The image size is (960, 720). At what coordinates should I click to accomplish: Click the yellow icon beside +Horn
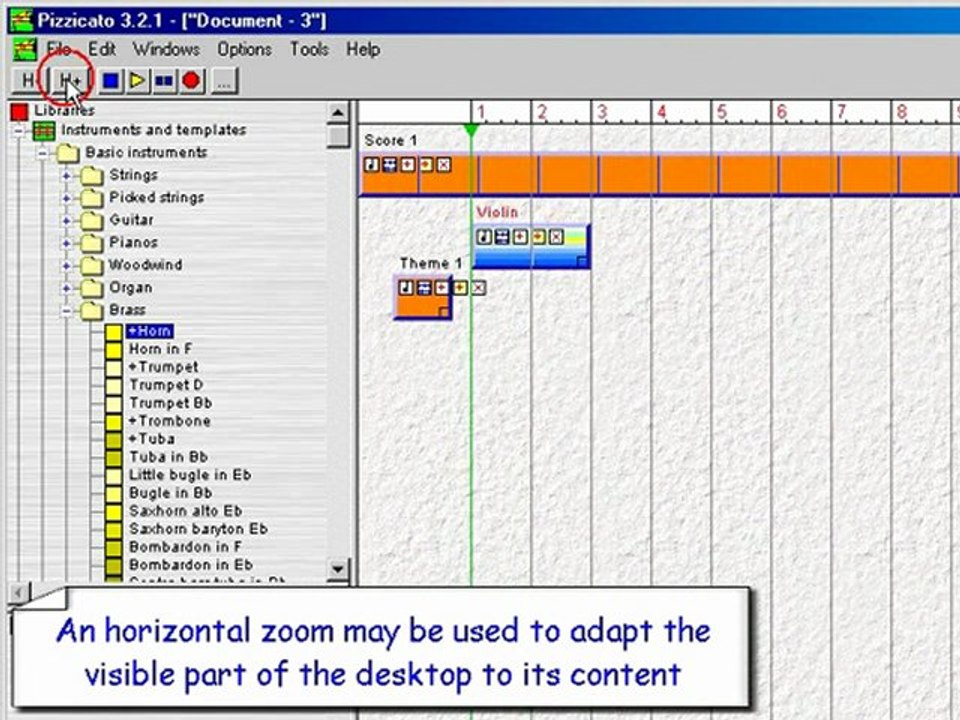tap(113, 332)
